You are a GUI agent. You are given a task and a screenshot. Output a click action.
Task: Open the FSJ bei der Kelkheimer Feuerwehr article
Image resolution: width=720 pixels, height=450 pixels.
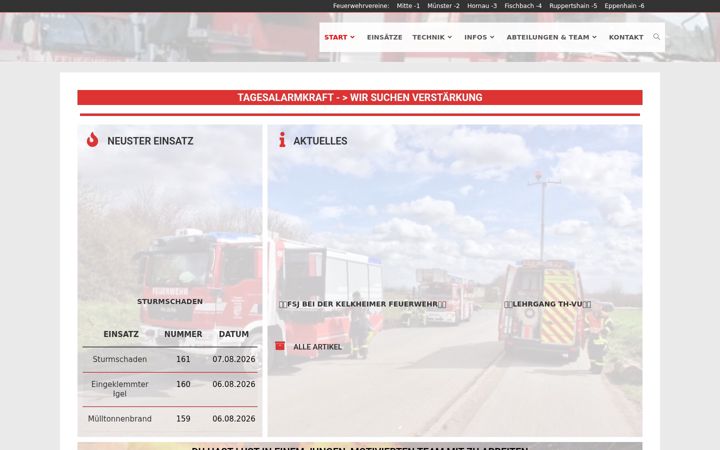pos(362,304)
